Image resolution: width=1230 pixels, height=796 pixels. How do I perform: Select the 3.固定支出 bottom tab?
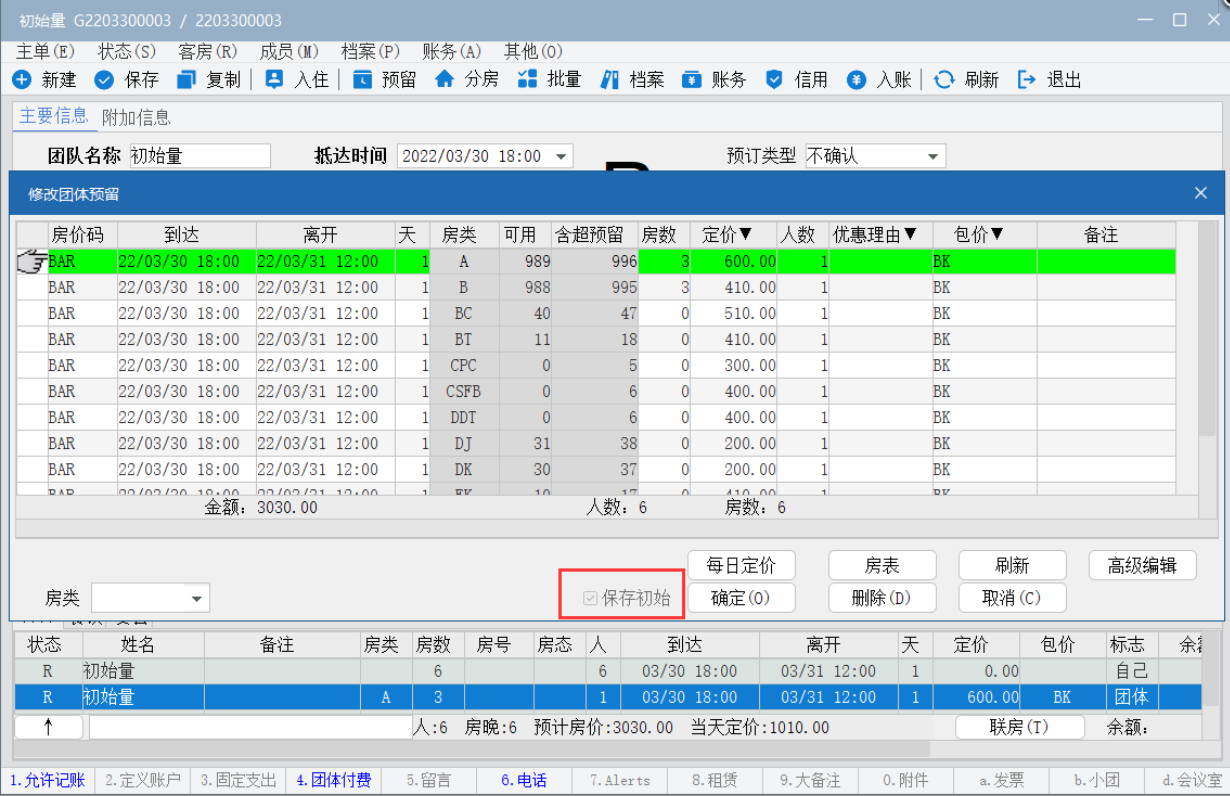238,780
